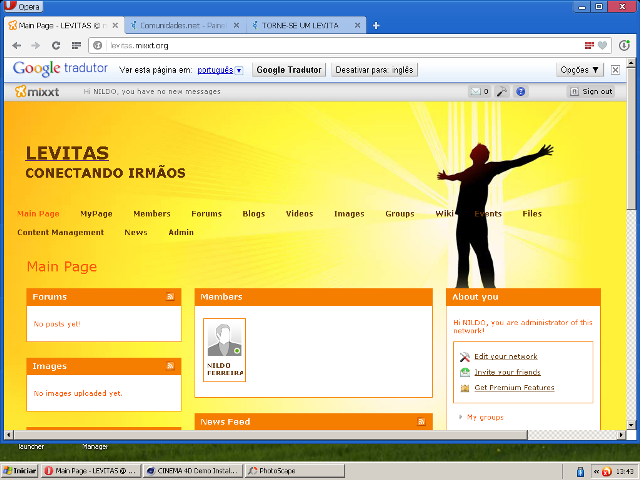This screenshot has width=640, height=480.
Task: Close the Main Page - LEVITAS tab
Action: tap(115, 25)
